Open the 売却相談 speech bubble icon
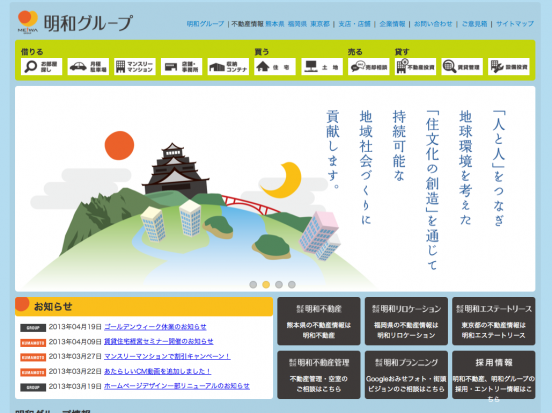Screen dimensions: 552x413 (x=369, y=67)
